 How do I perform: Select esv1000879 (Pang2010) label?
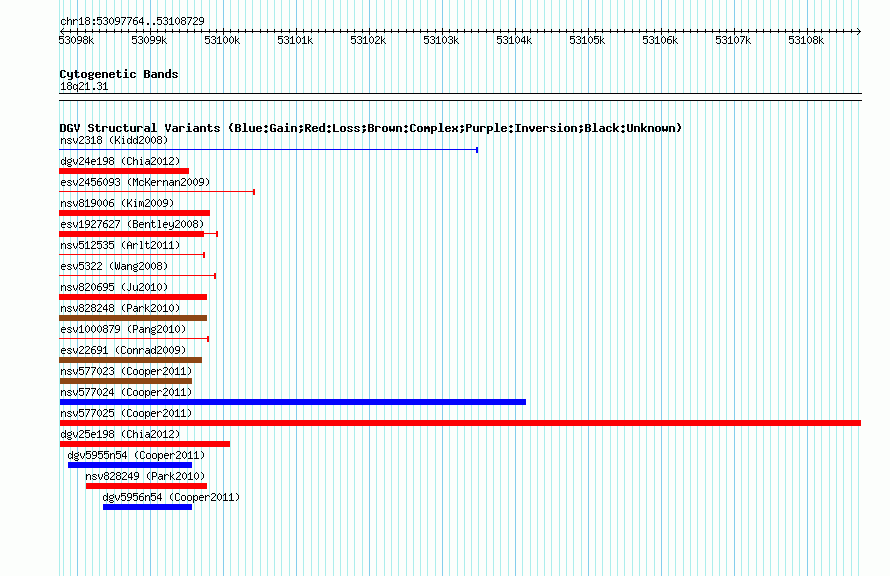click(x=123, y=329)
